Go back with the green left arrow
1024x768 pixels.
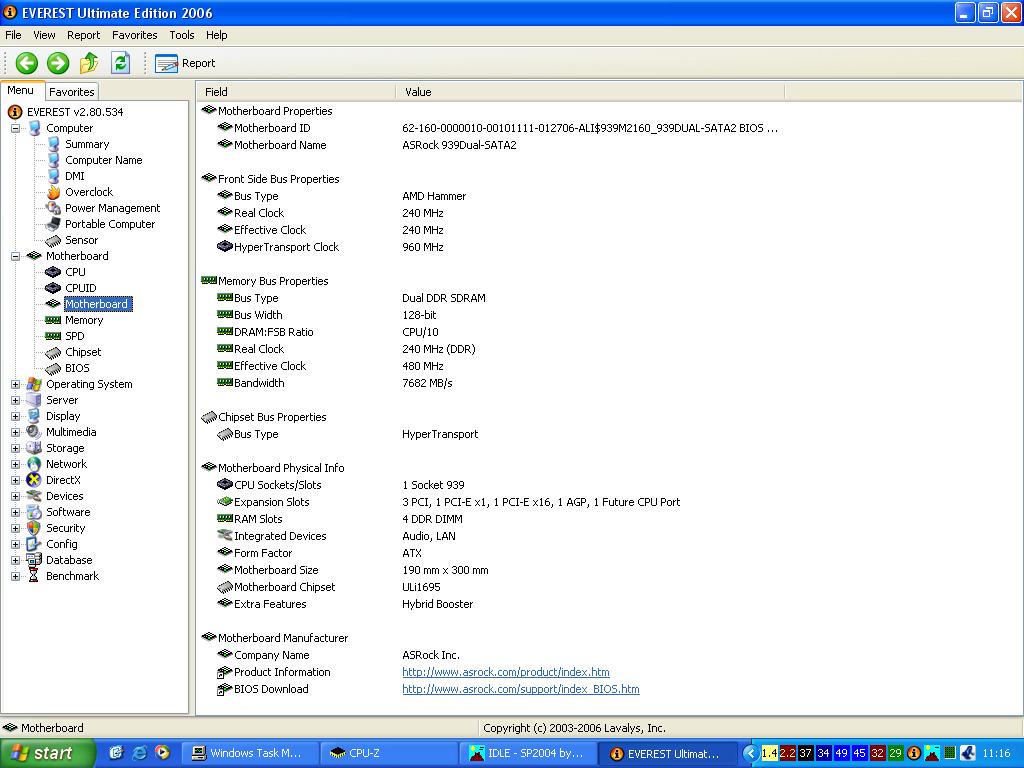(x=27, y=63)
